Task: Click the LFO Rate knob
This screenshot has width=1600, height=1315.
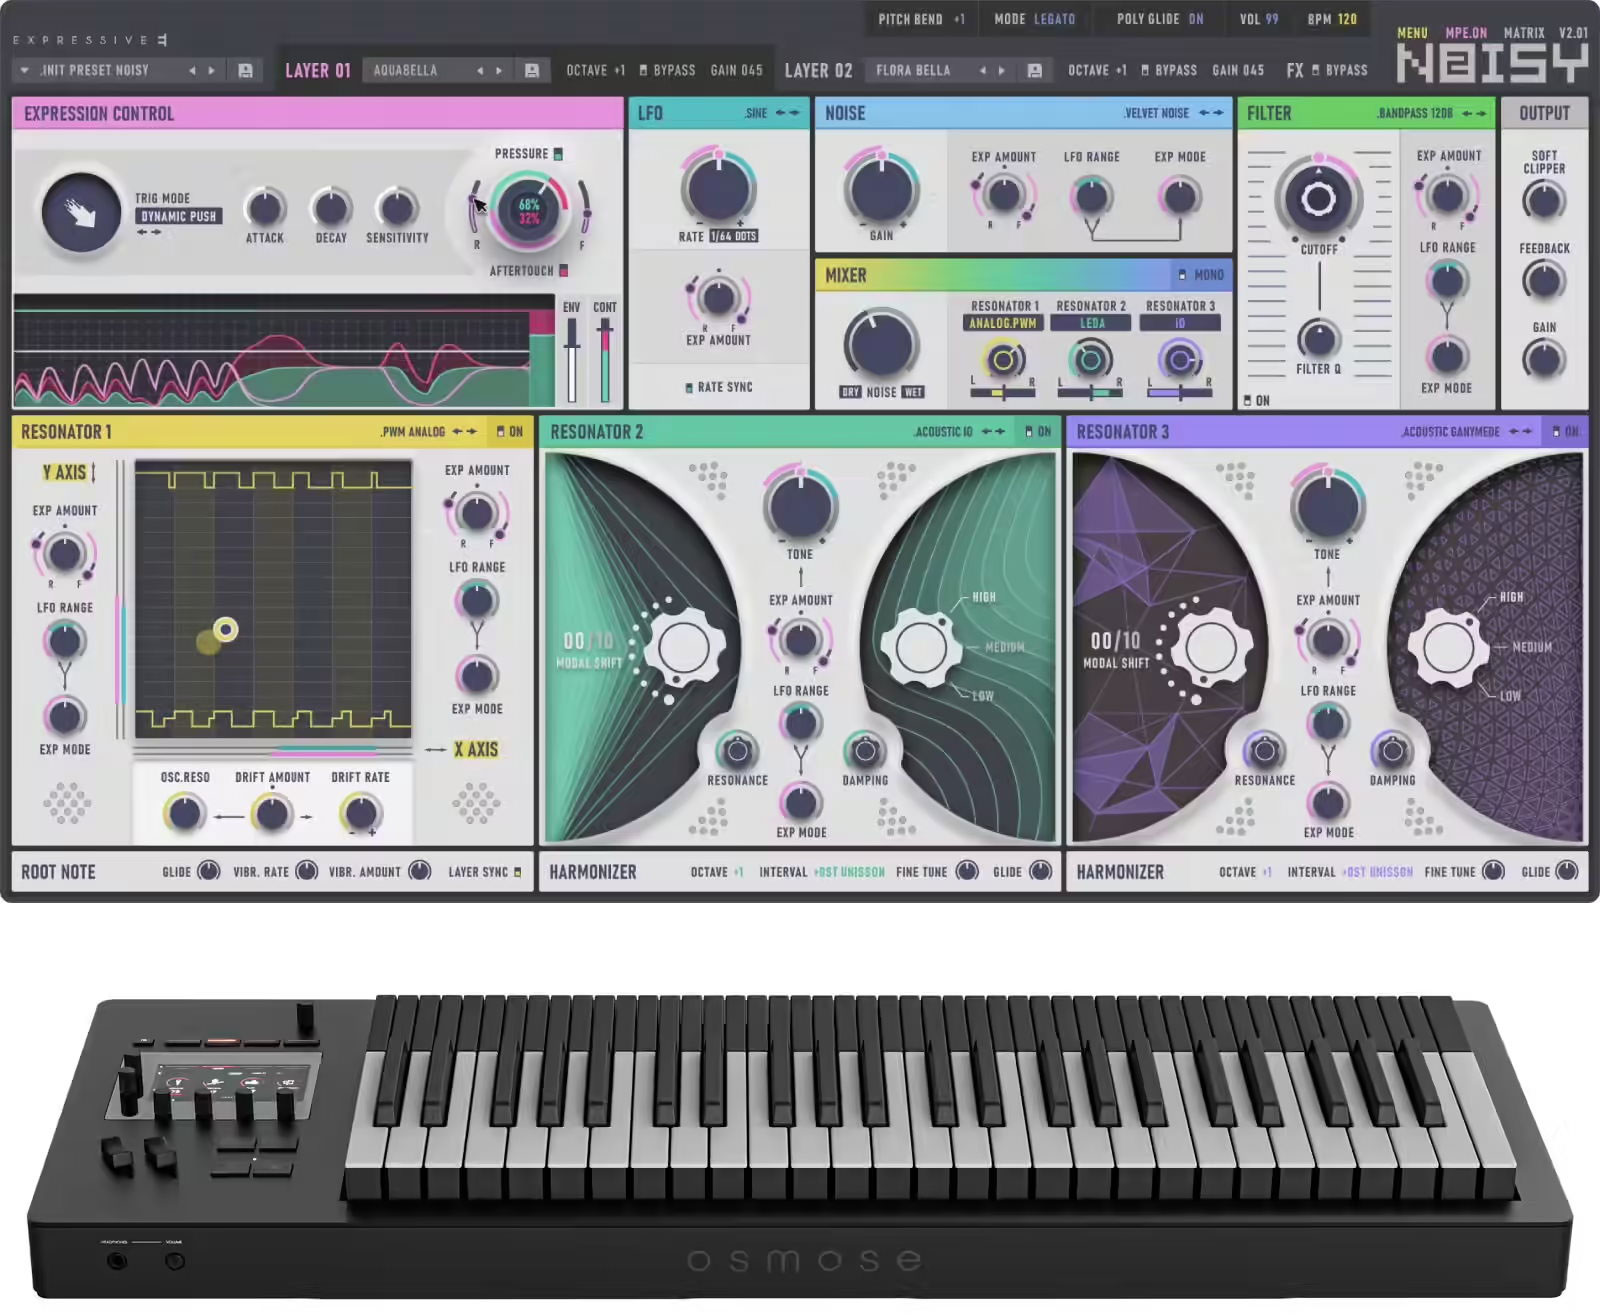Action: 718,187
